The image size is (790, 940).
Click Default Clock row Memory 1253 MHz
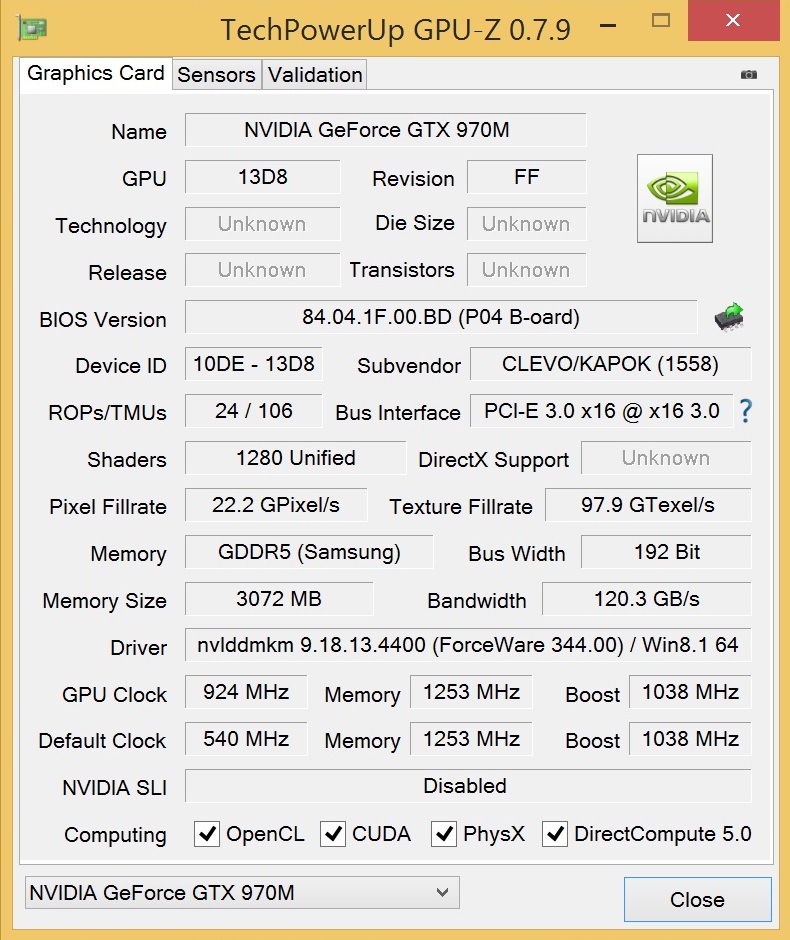tap(471, 739)
